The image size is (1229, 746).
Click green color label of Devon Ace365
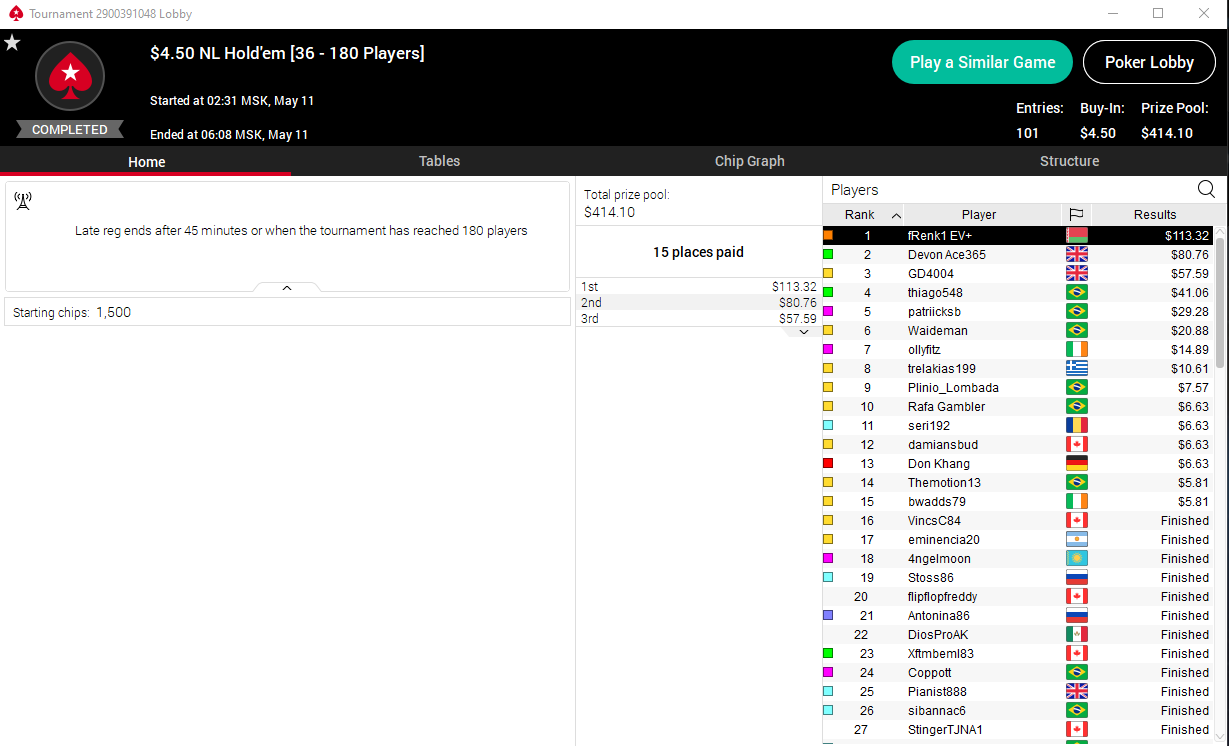click(x=828, y=254)
